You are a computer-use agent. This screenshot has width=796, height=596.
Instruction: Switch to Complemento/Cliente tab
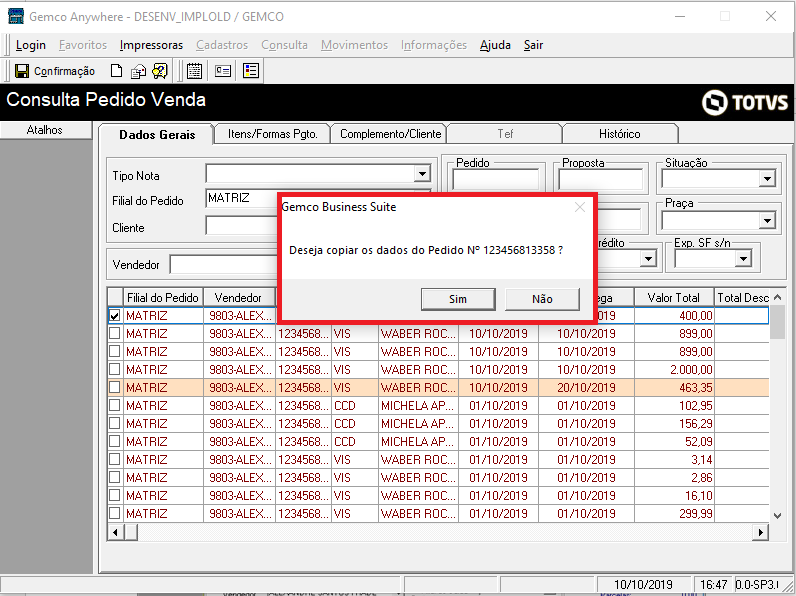pos(390,134)
